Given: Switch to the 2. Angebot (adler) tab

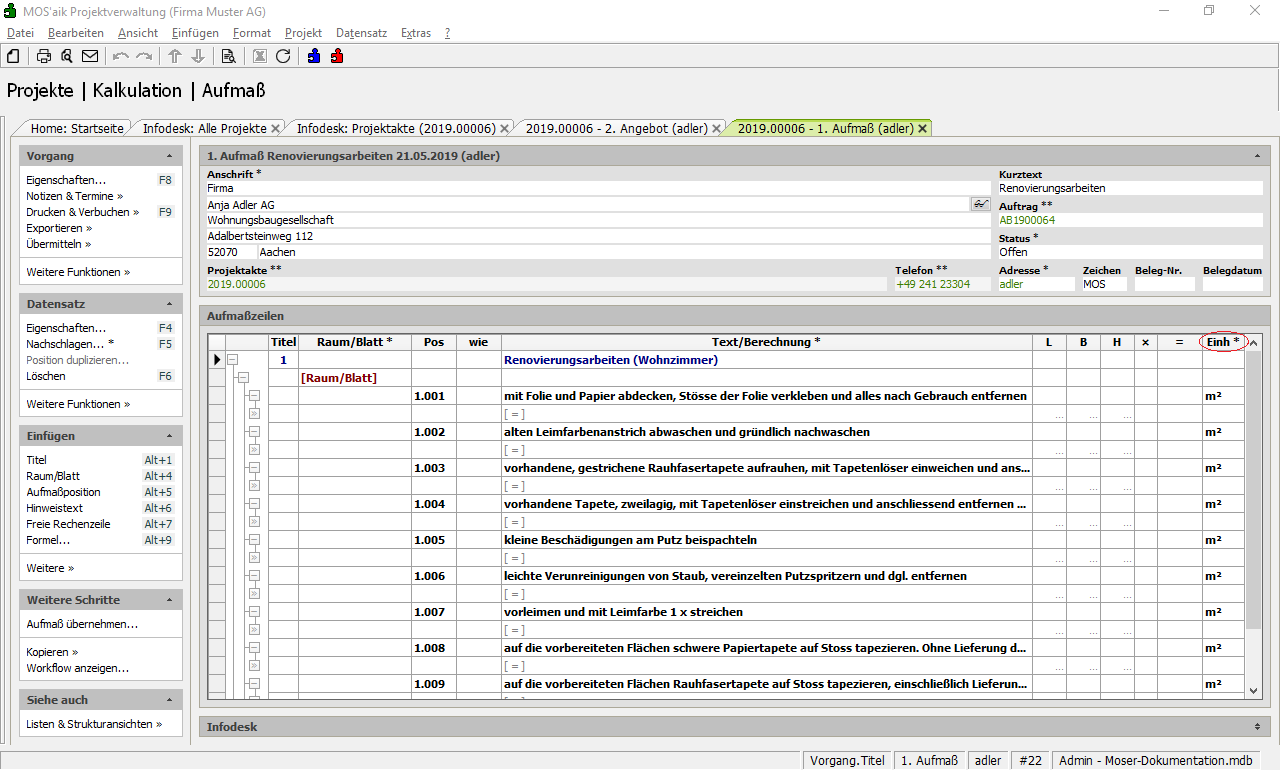Looking at the screenshot, I should [x=616, y=128].
